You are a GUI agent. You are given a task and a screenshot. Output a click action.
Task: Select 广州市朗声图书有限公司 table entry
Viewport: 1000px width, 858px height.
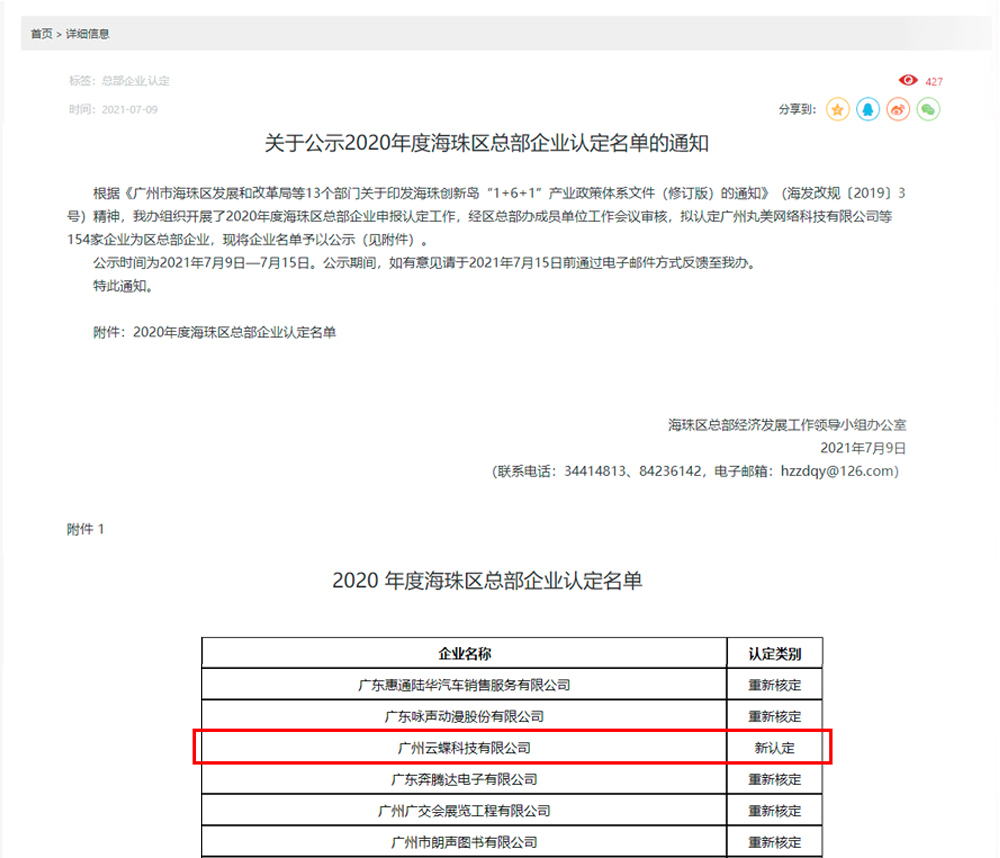point(464,842)
